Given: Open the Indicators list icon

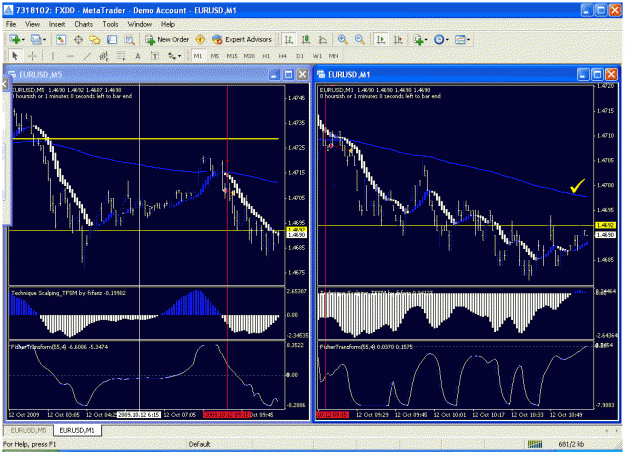Looking at the screenshot, I should tap(418, 39).
